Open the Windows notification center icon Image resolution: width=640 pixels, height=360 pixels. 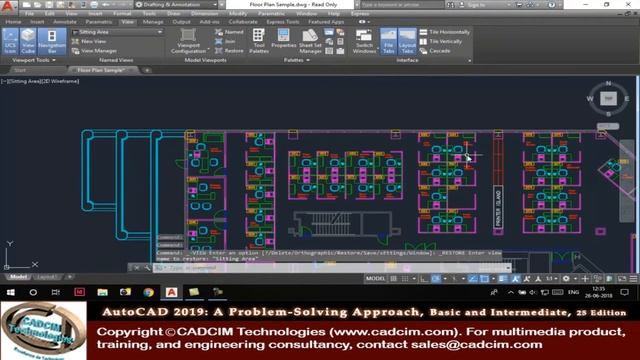point(624,292)
